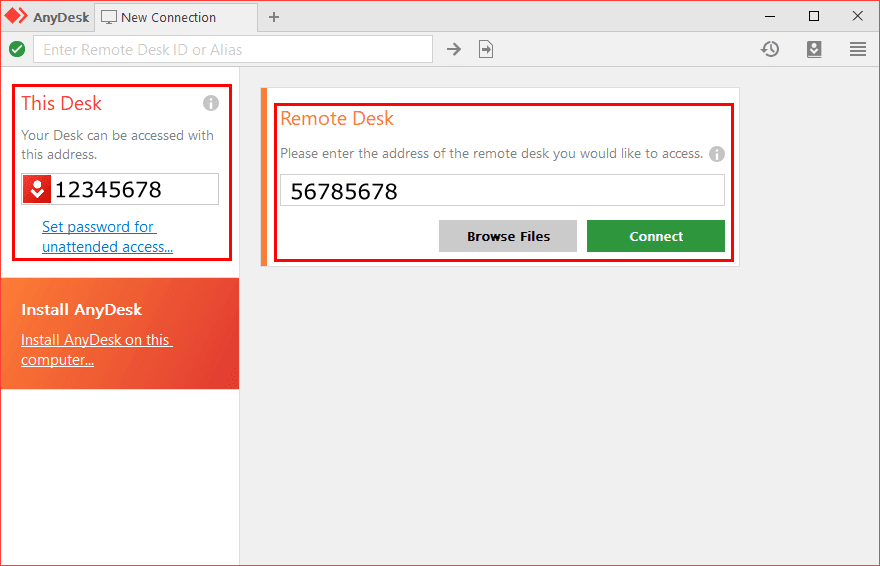Maximize the AnyDesk window
Viewport: 880px width, 566px height.
814,16
